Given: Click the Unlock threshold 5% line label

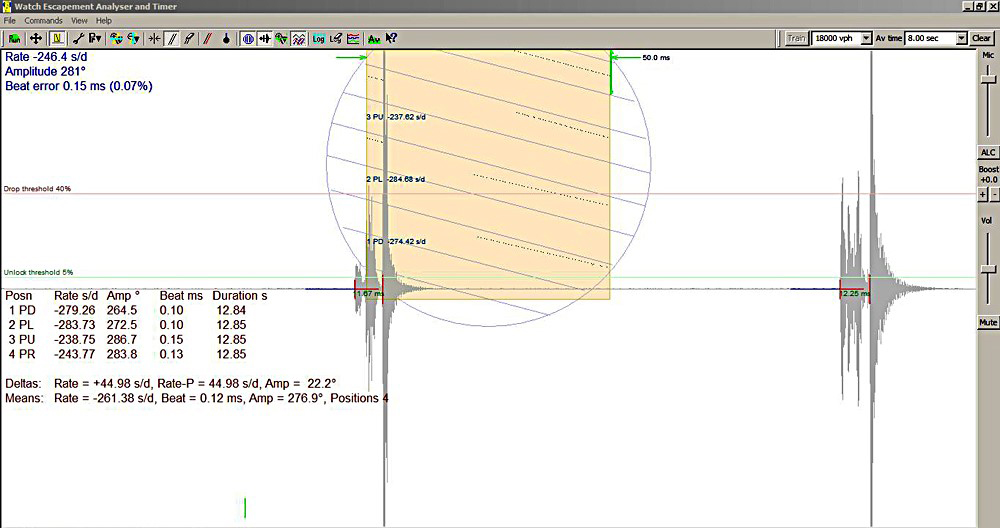Looking at the screenshot, I should [38, 272].
